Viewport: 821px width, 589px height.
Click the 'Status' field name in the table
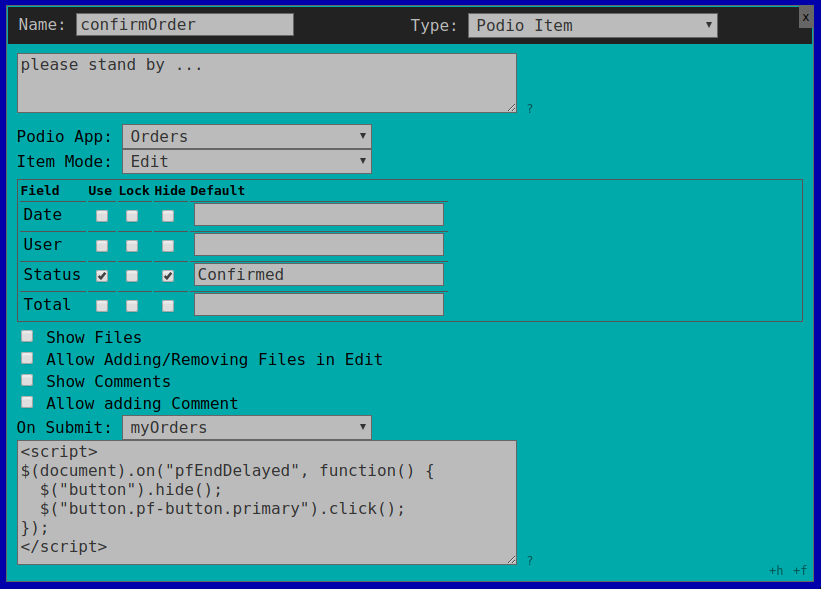pyautogui.click(x=52, y=274)
